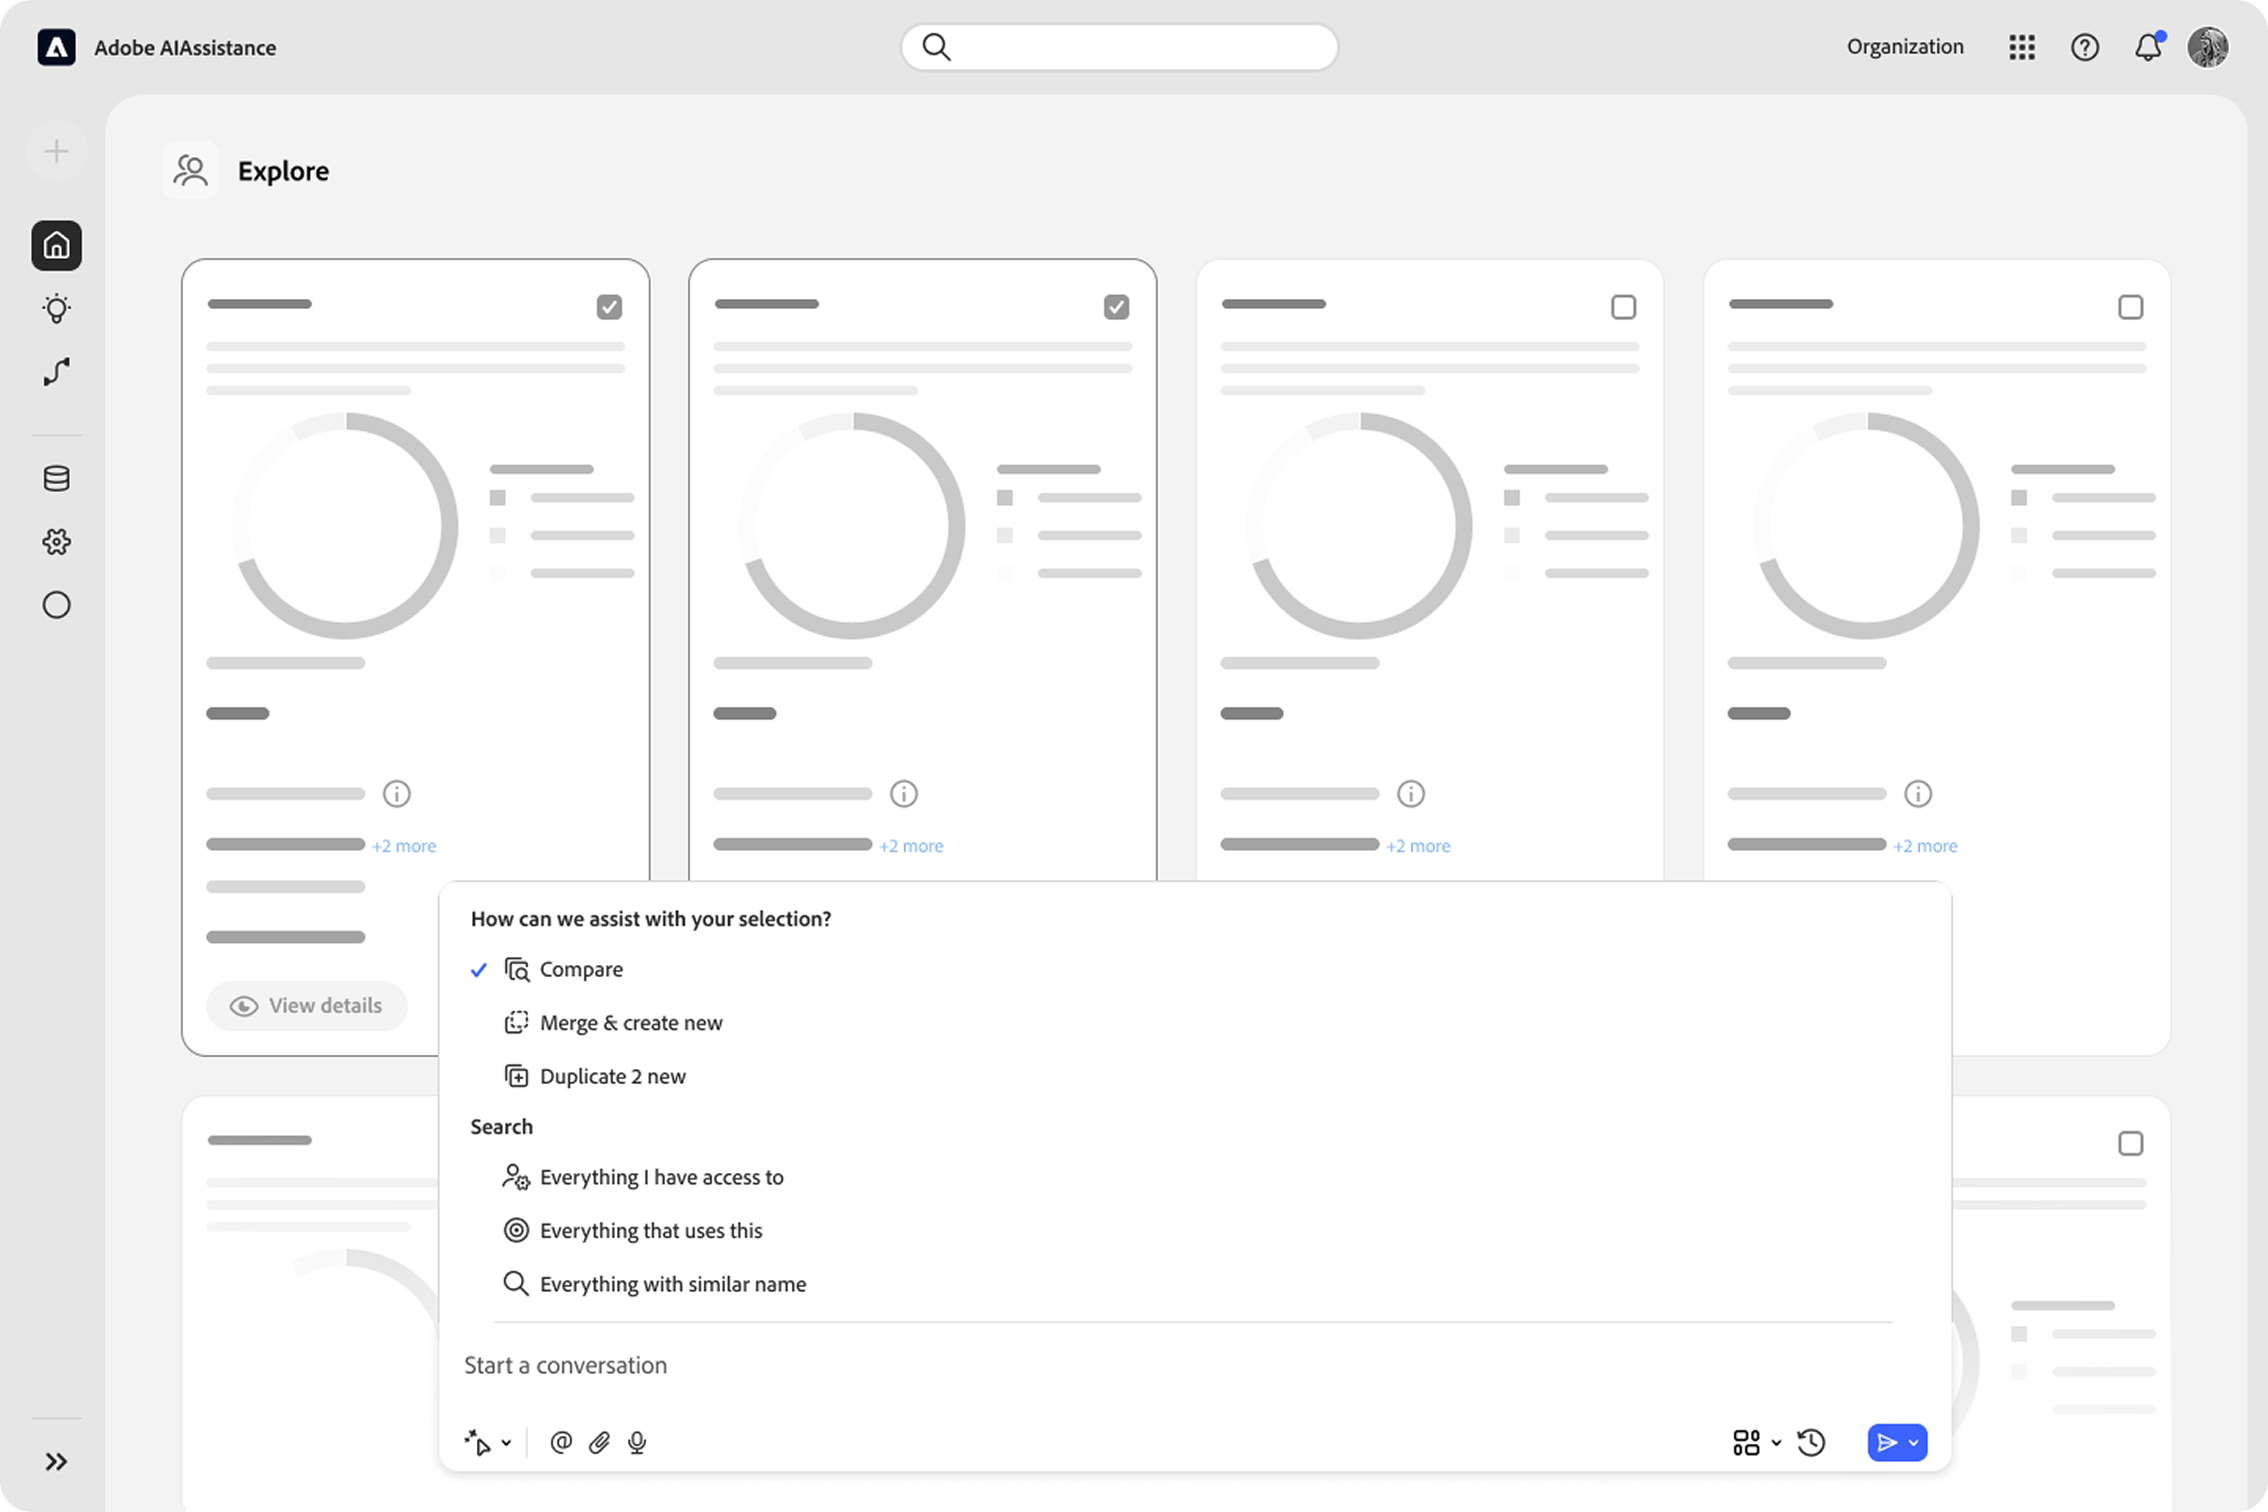Send the message with the blue send button
This screenshot has width=2268, height=1512.
coord(1887,1442)
